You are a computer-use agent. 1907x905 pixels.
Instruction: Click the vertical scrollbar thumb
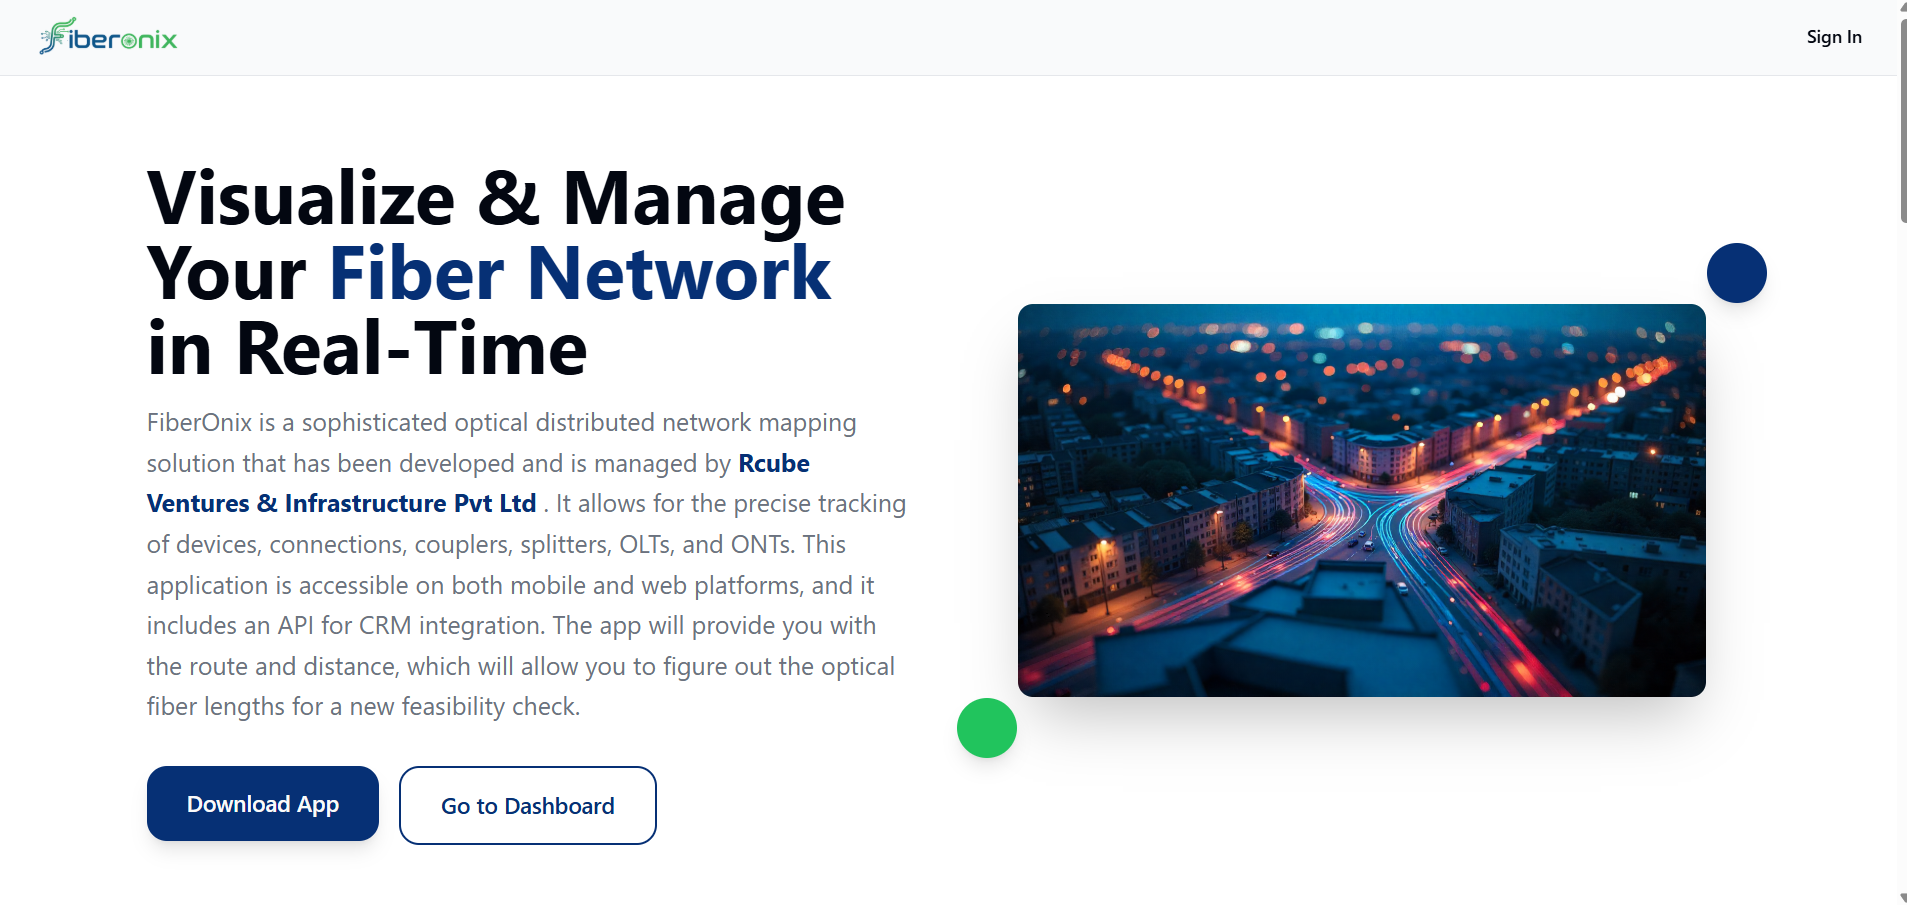[x=1902, y=115]
